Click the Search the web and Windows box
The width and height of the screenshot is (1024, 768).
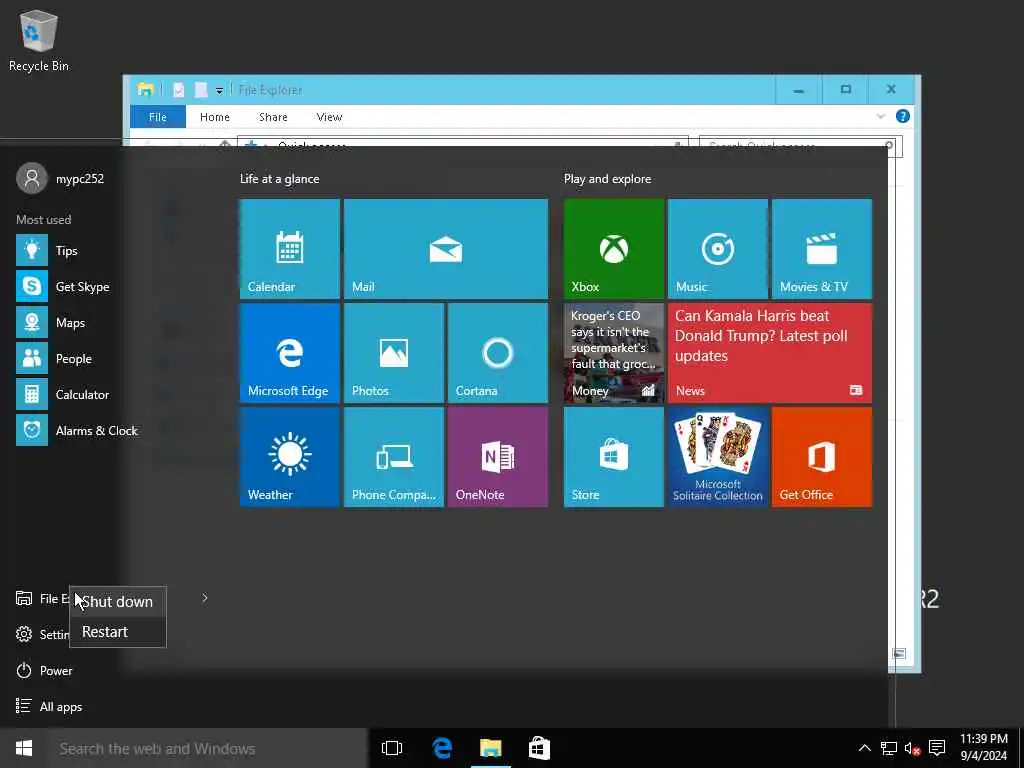[208, 748]
